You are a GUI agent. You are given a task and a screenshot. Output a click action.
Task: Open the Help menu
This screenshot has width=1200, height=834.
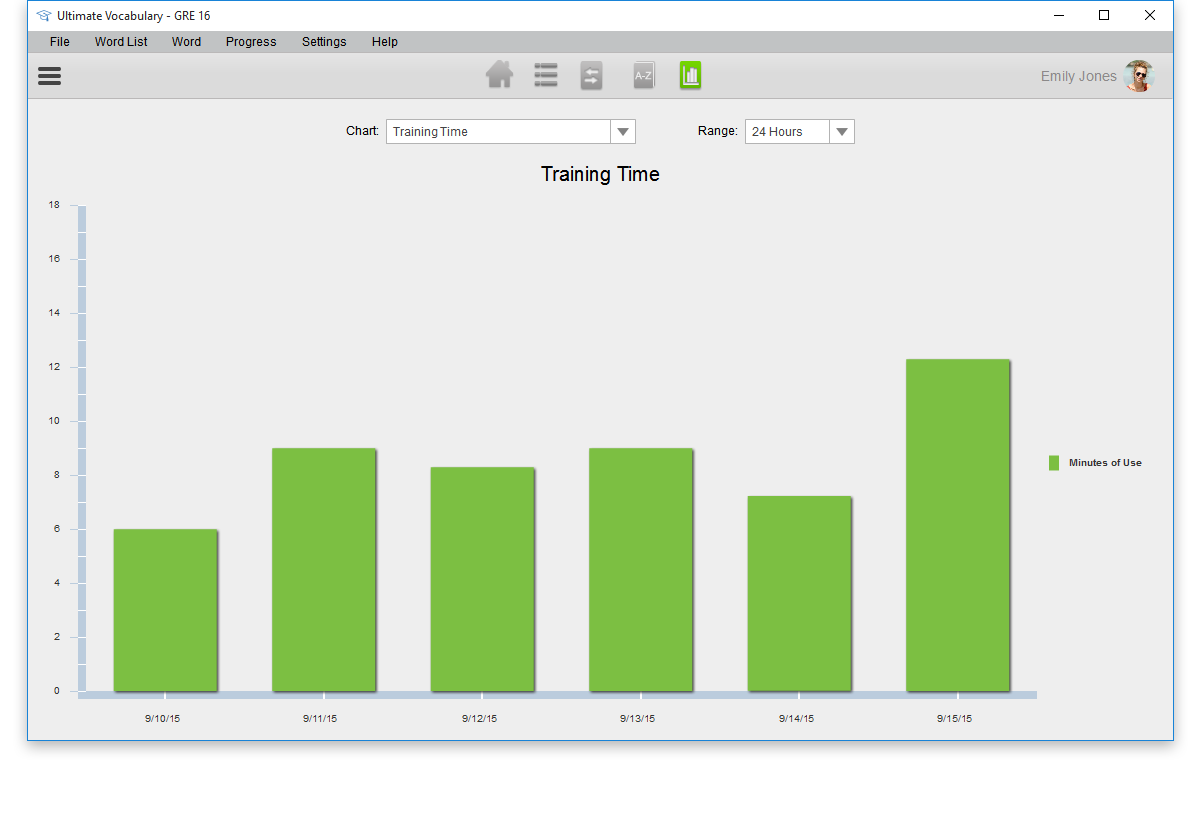(x=385, y=42)
